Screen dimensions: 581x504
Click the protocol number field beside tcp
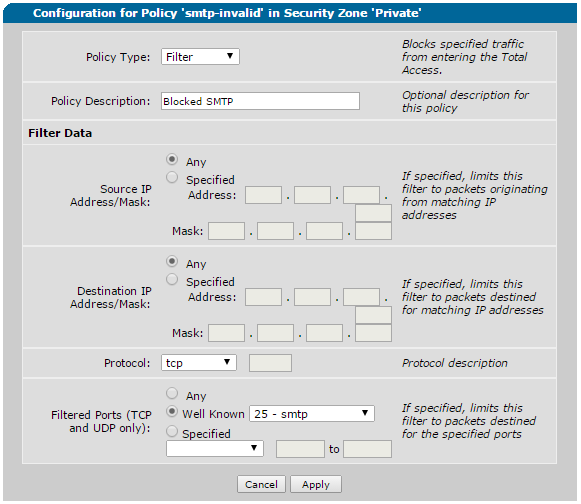point(270,363)
